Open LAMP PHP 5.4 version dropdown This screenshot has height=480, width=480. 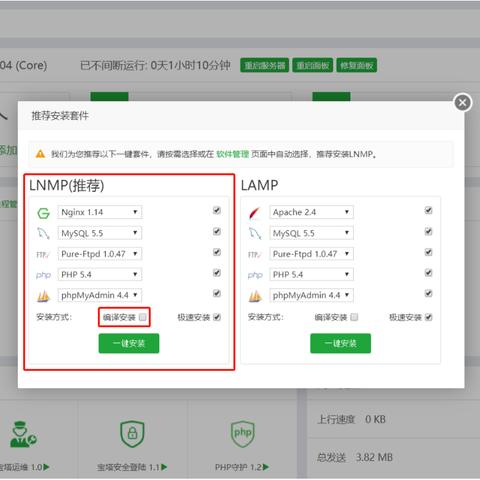[311, 274]
